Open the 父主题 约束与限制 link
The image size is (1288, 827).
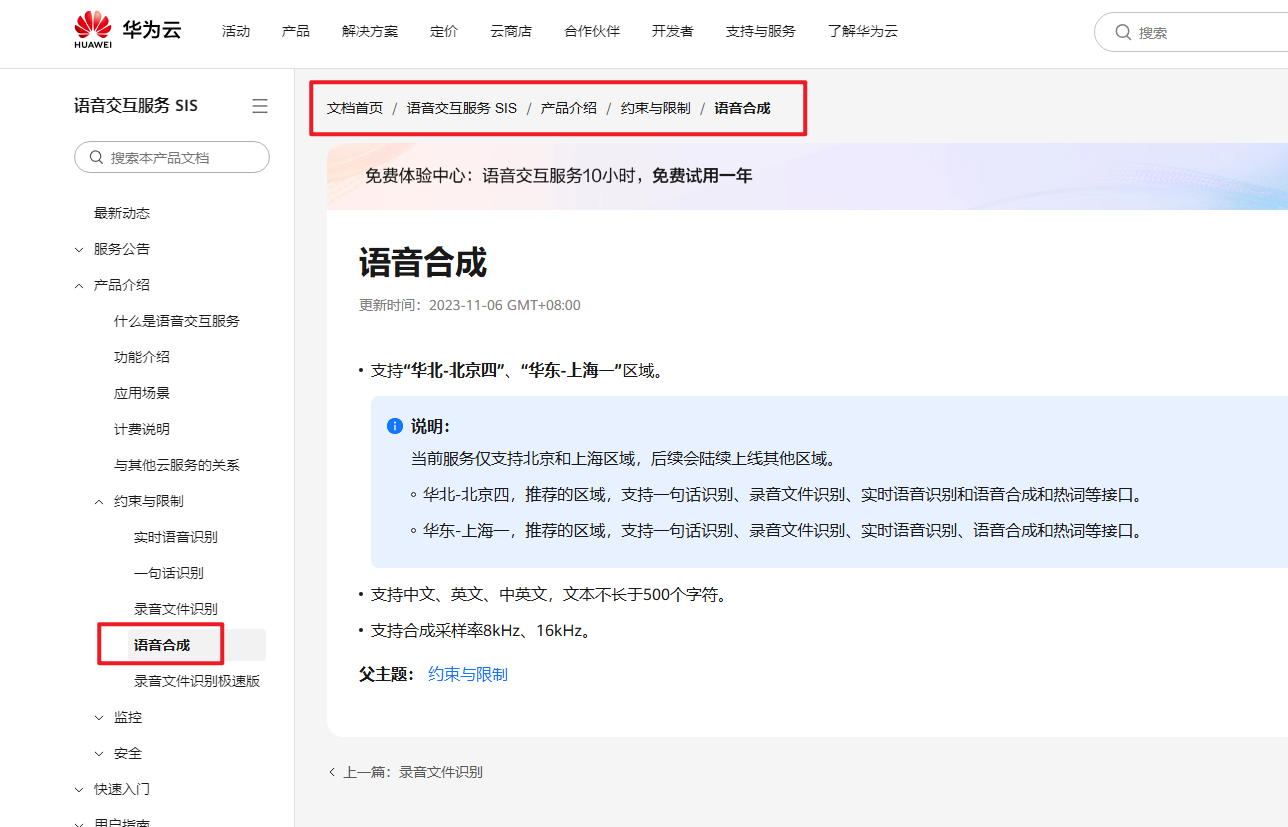[x=468, y=675]
